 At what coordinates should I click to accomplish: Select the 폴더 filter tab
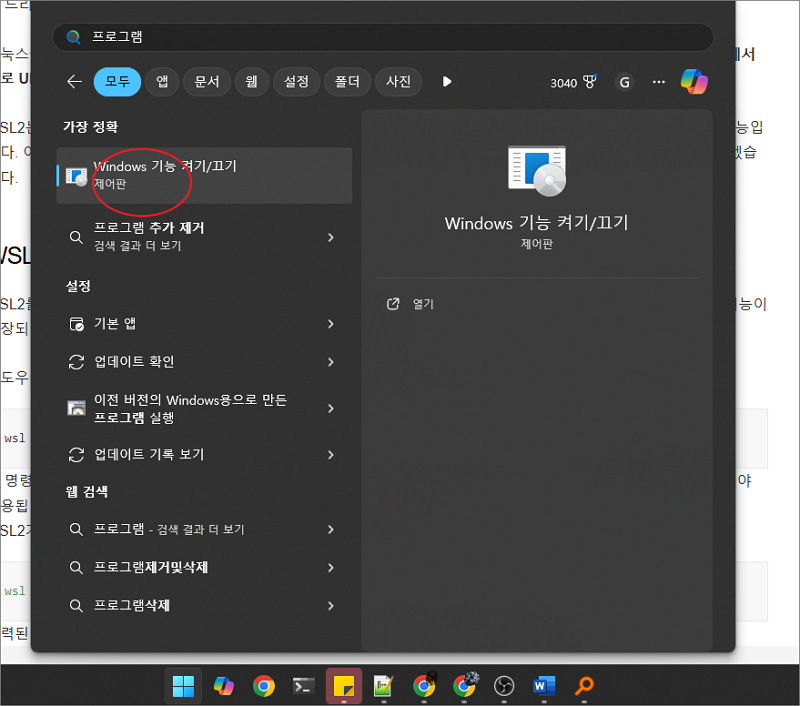pos(347,82)
